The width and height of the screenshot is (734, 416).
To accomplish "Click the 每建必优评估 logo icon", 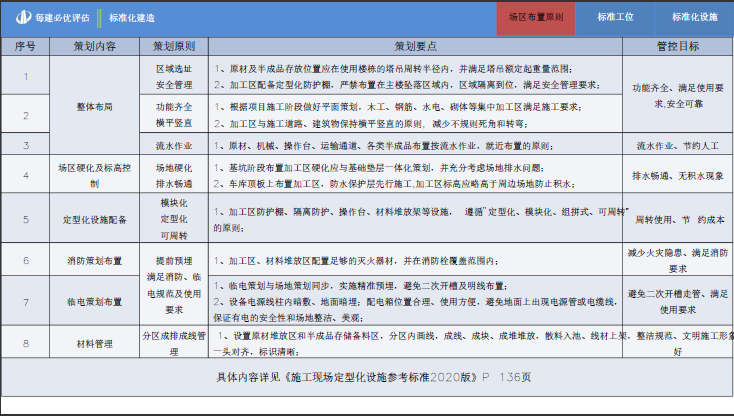I will [23, 18].
